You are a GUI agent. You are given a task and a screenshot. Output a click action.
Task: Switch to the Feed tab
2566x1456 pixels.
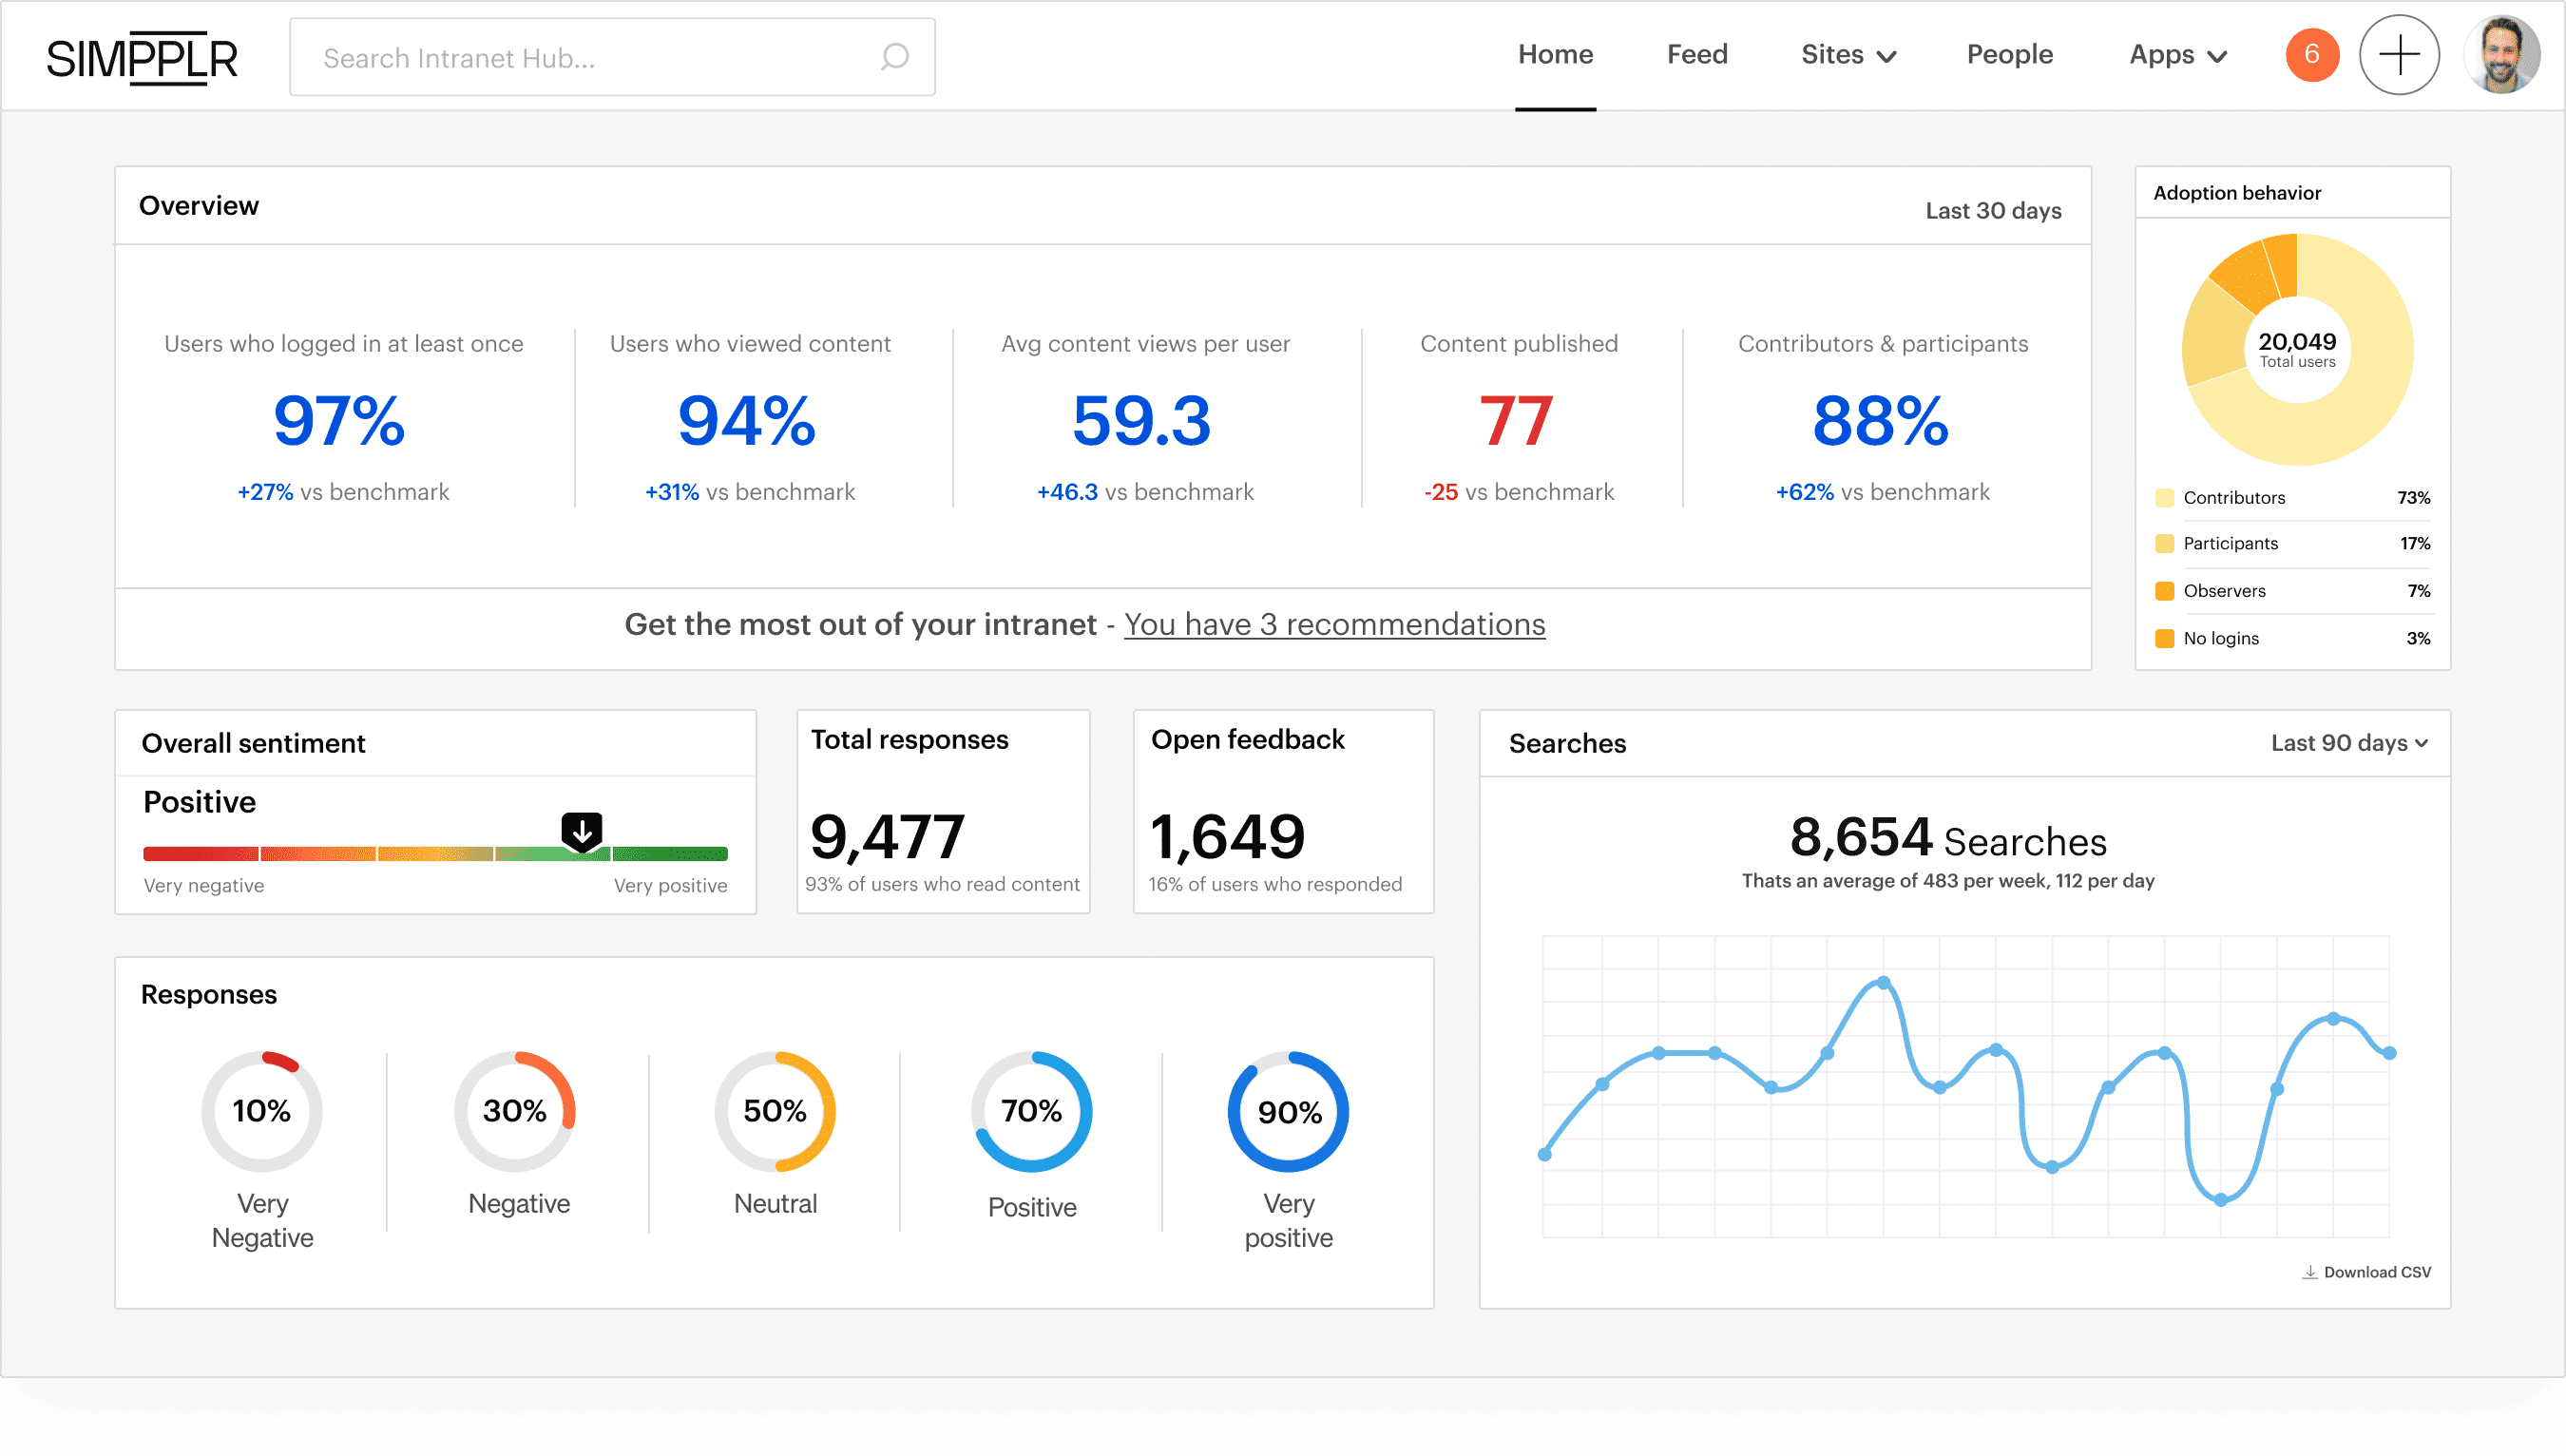click(1697, 55)
